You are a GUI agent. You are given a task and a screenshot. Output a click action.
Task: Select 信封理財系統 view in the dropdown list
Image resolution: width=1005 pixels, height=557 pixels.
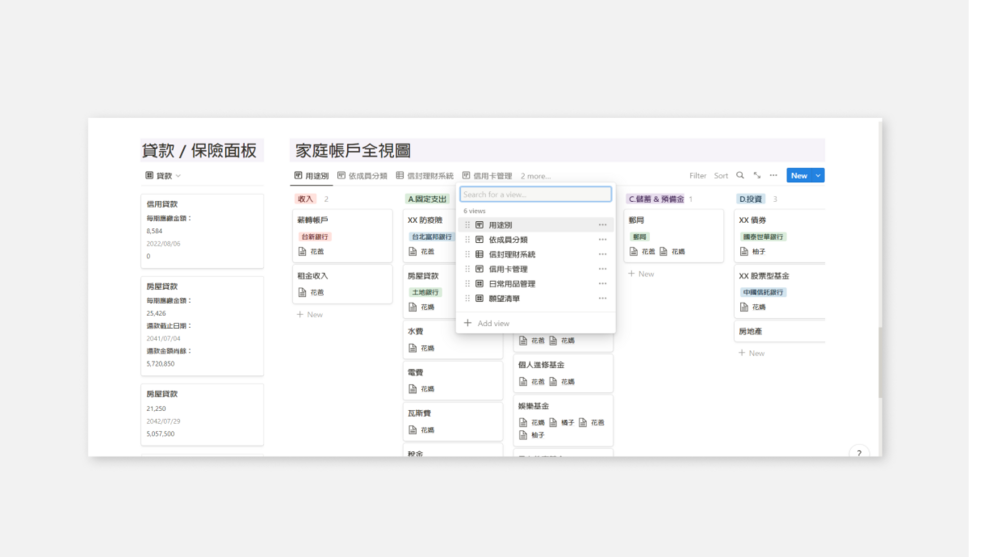[536, 254]
